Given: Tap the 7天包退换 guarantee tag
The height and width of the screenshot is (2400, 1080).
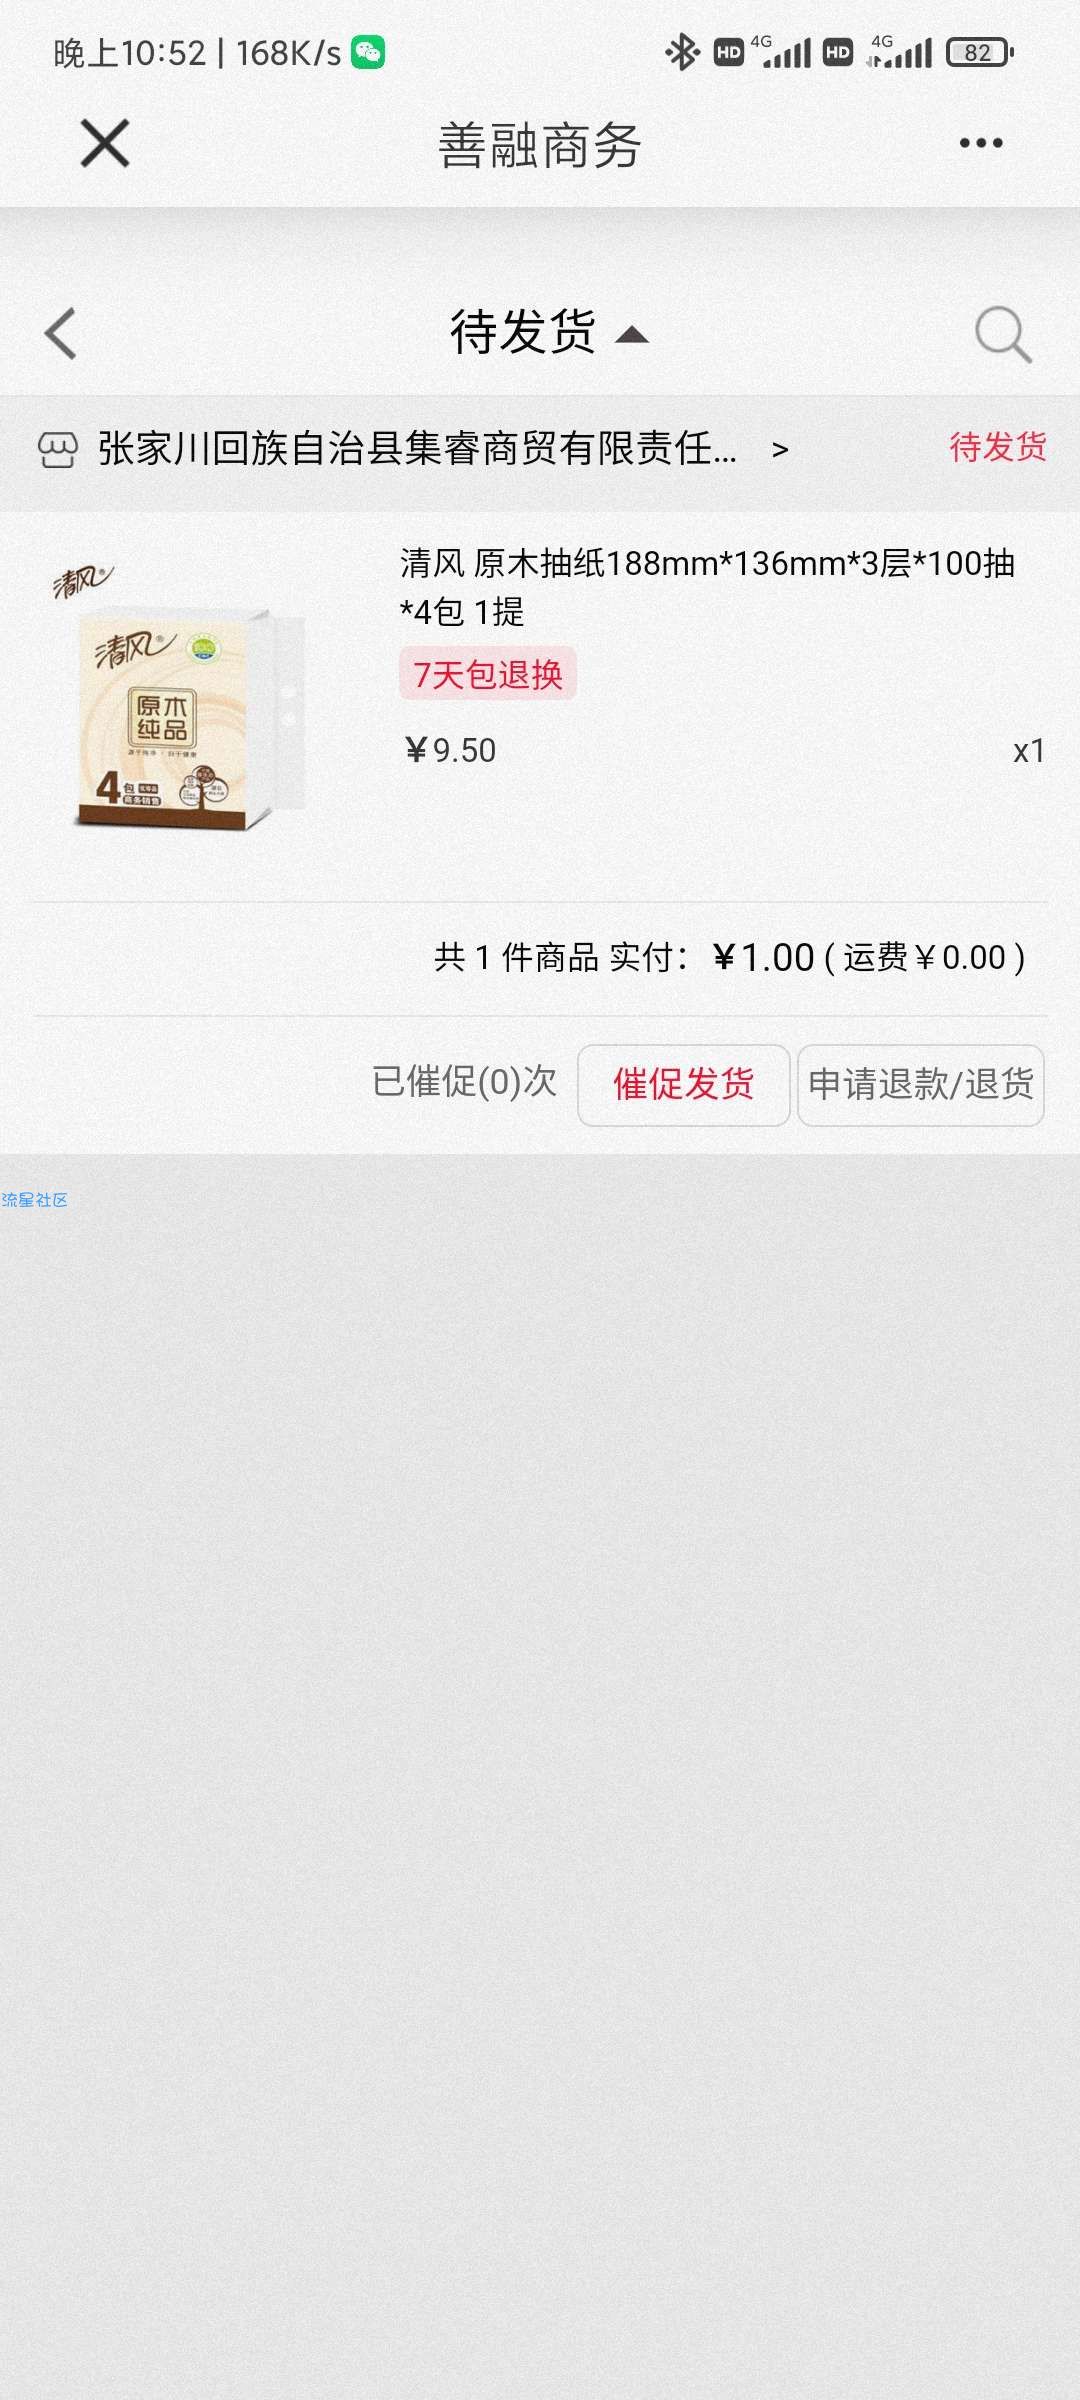Looking at the screenshot, I should click(488, 674).
